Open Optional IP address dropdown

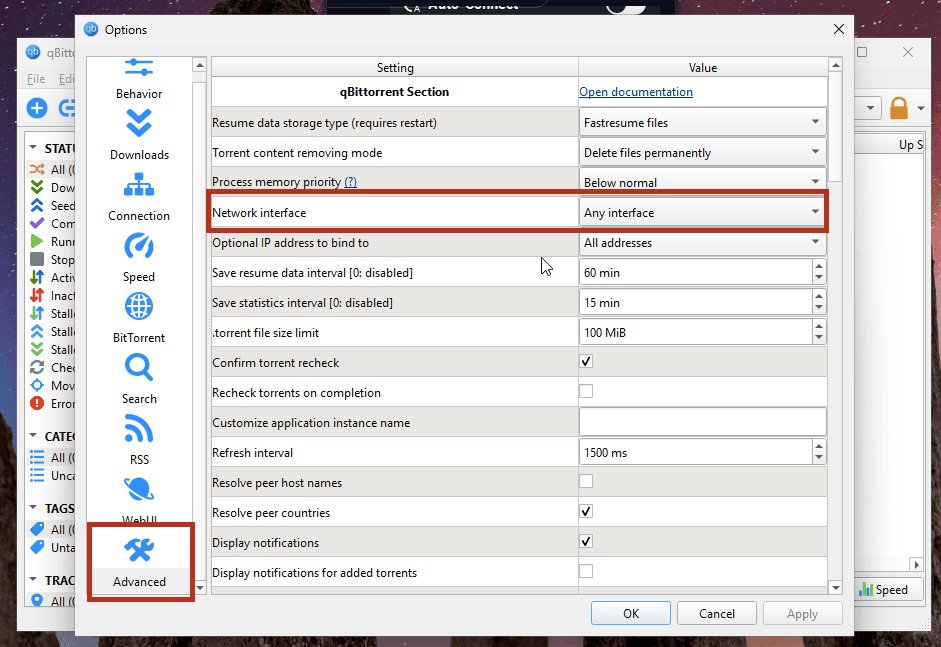point(702,242)
